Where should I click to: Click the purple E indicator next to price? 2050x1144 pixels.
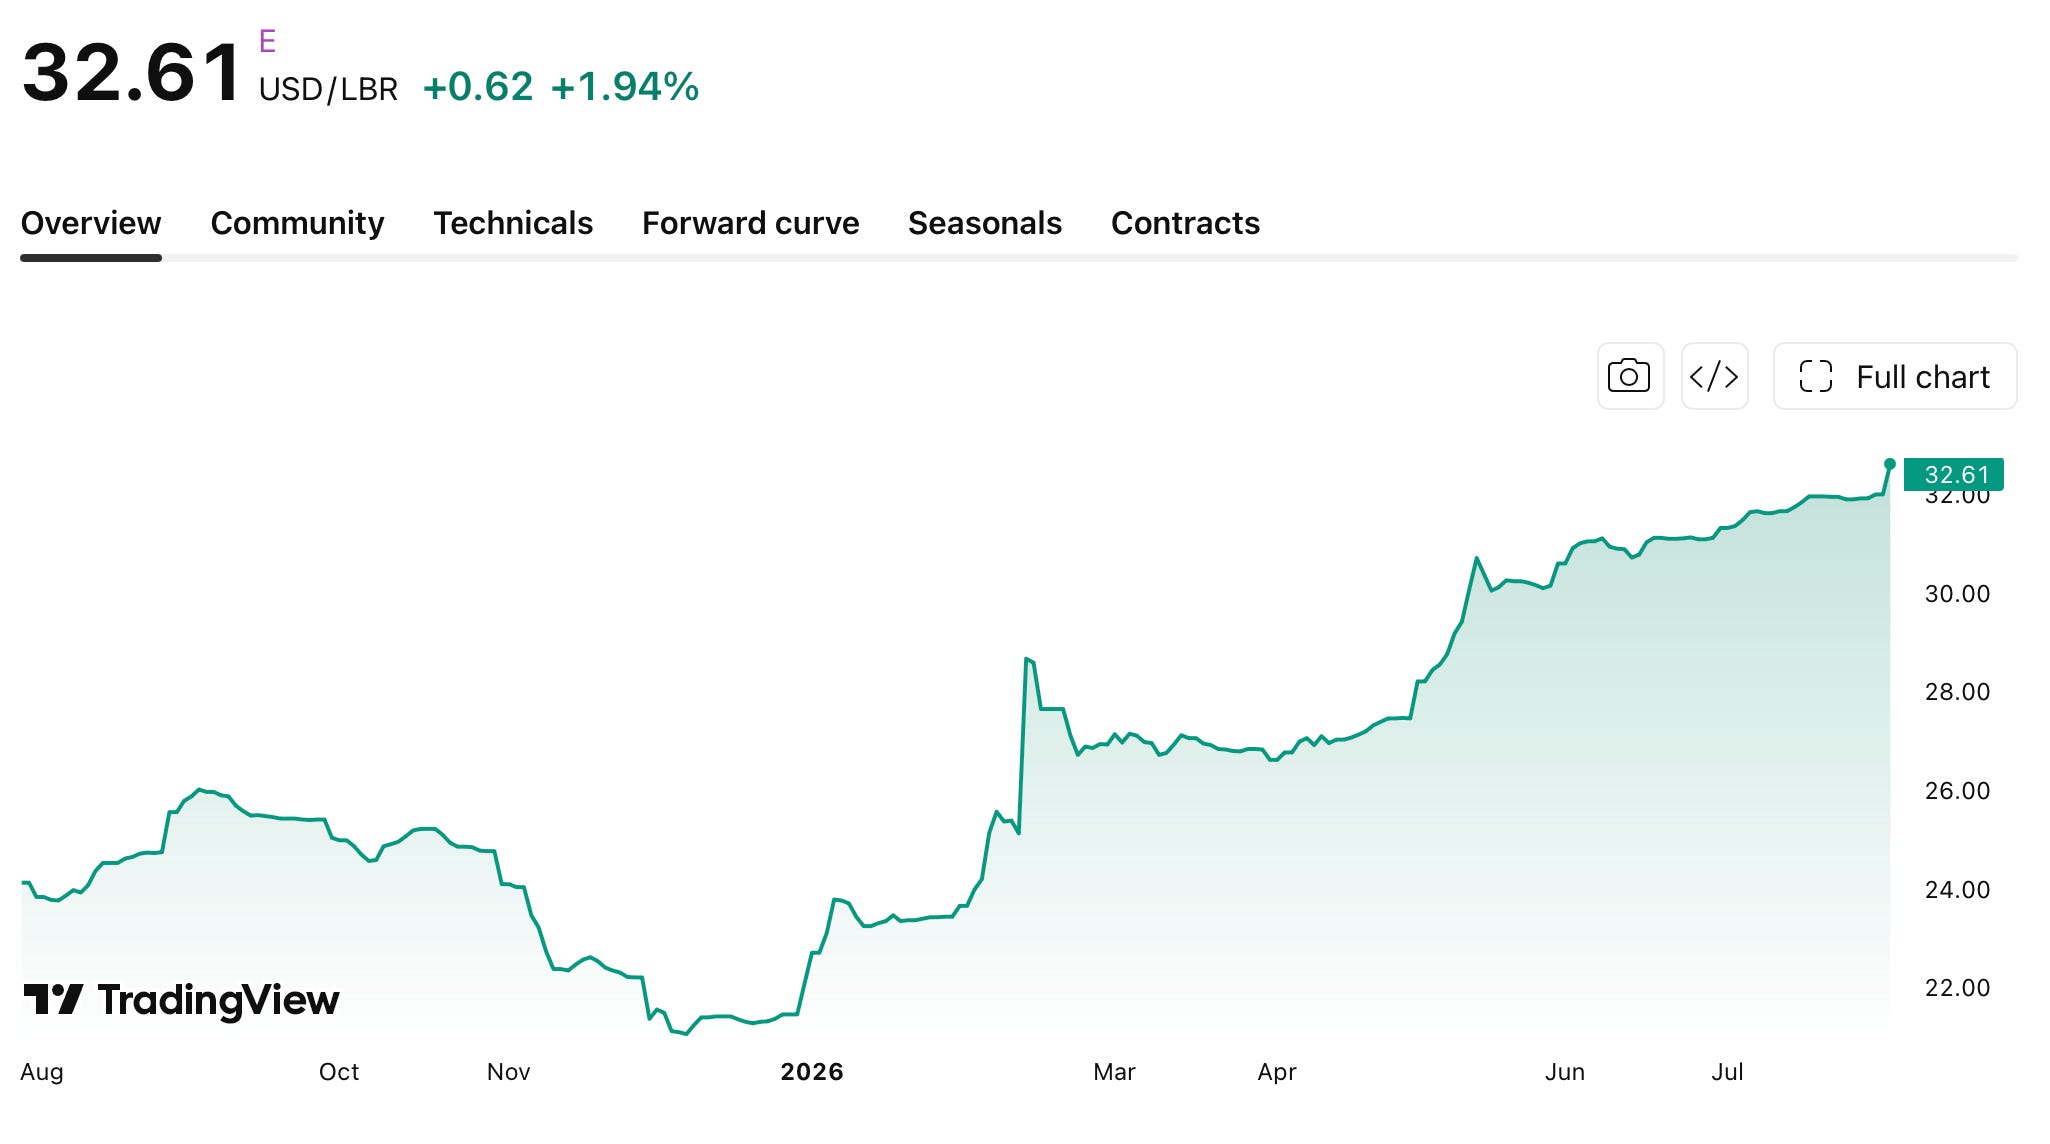(x=267, y=41)
